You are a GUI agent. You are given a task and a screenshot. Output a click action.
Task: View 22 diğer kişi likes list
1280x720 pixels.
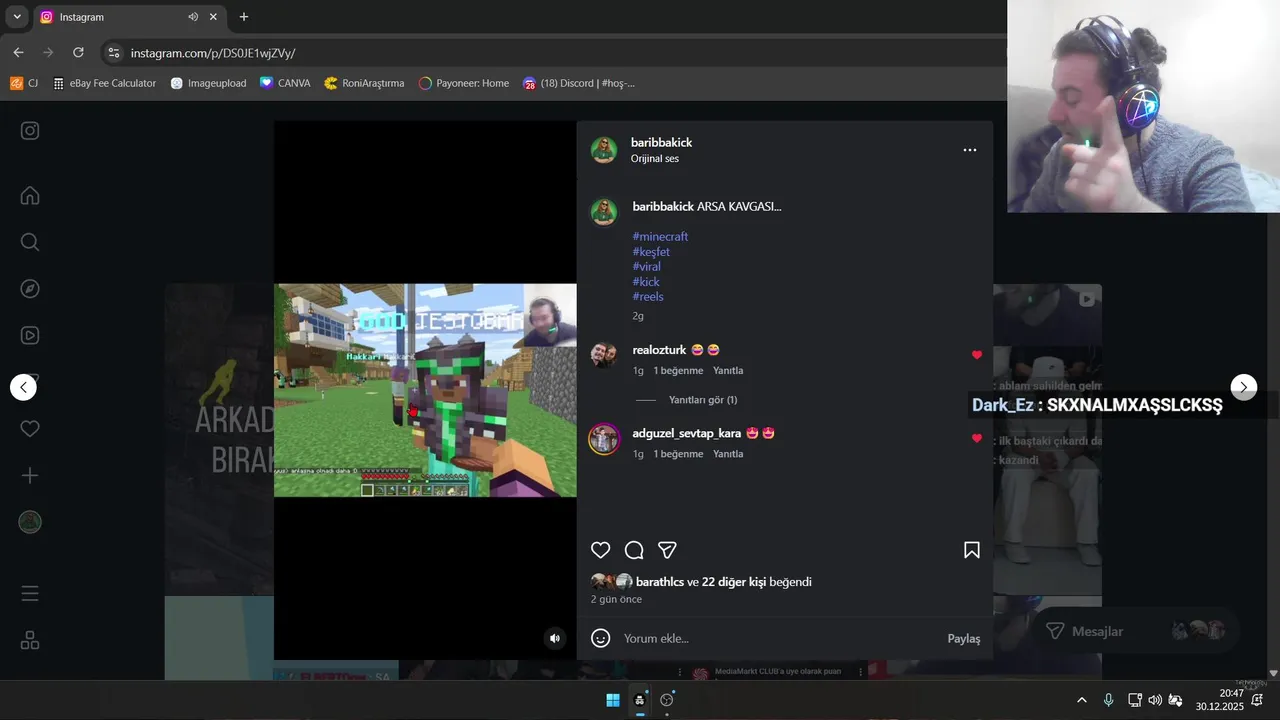tap(733, 582)
